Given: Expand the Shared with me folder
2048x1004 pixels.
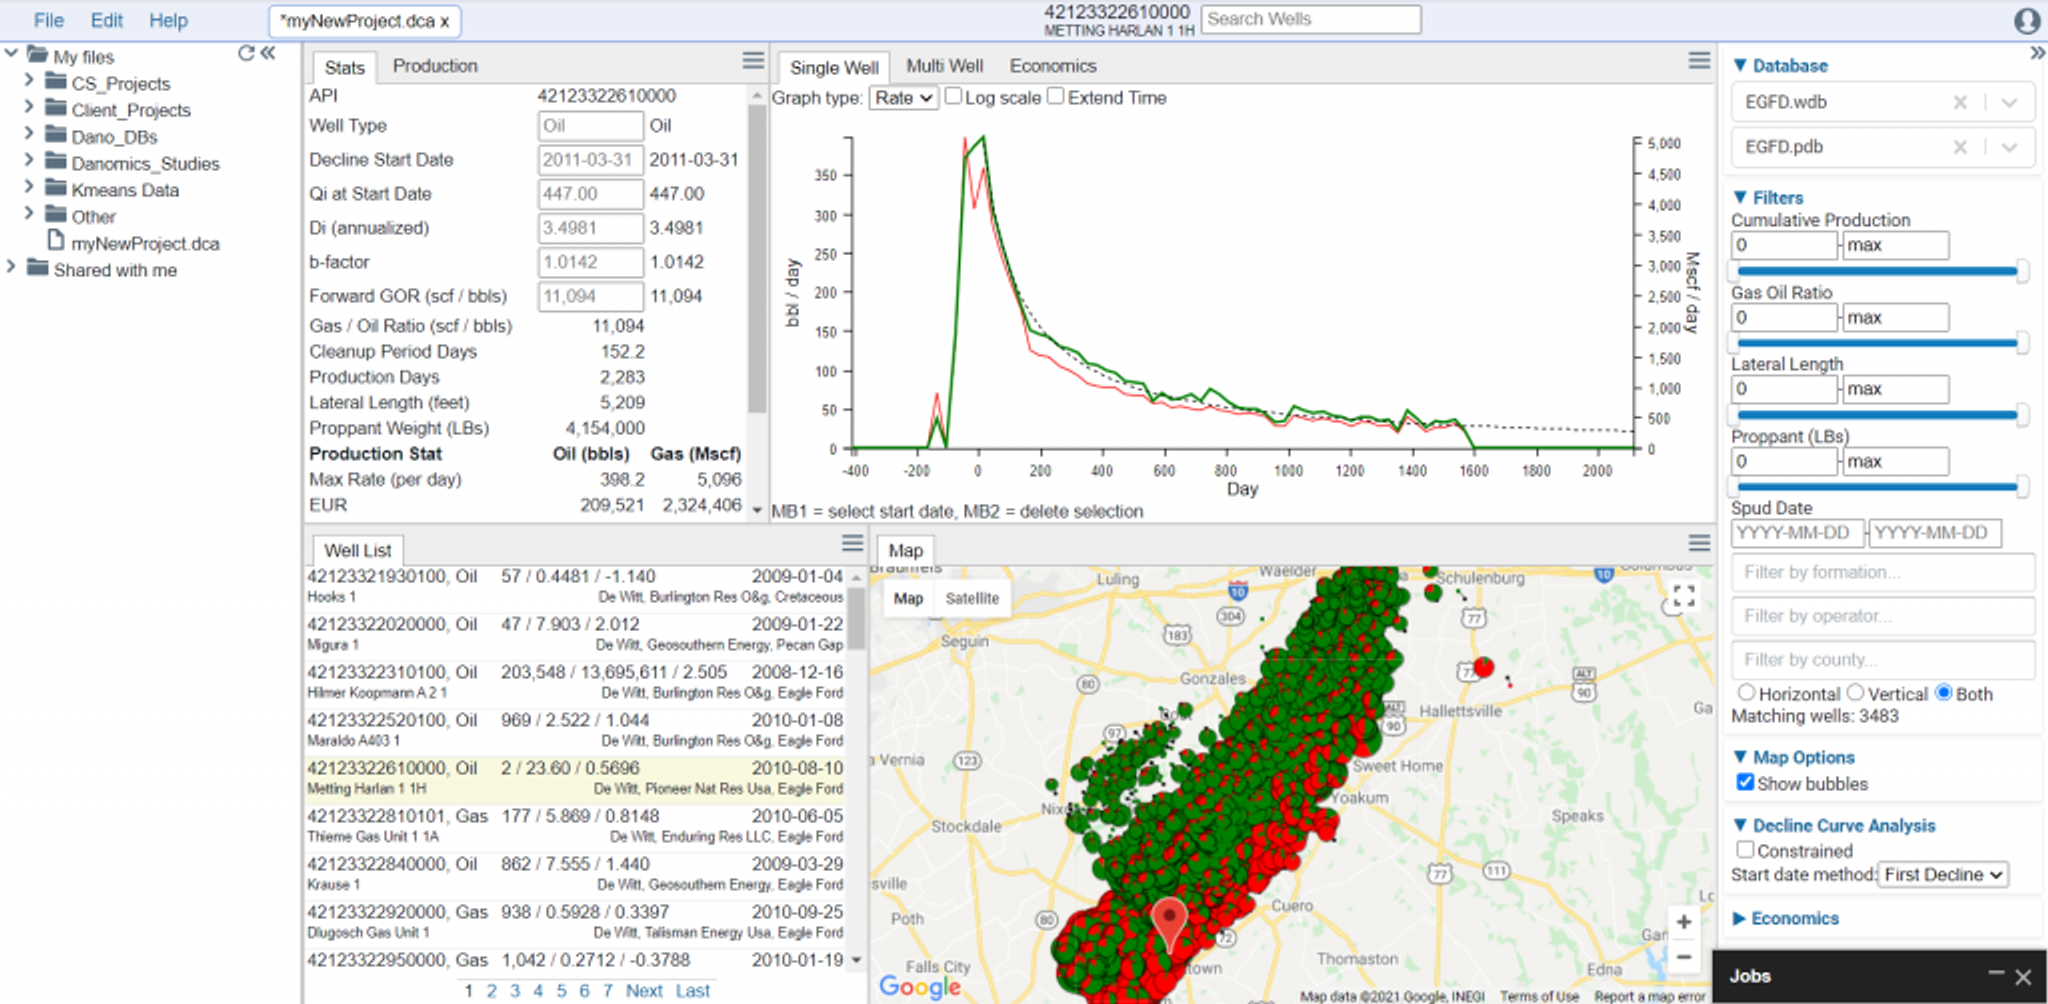Looking at the screenshot, I should (11, 266).
